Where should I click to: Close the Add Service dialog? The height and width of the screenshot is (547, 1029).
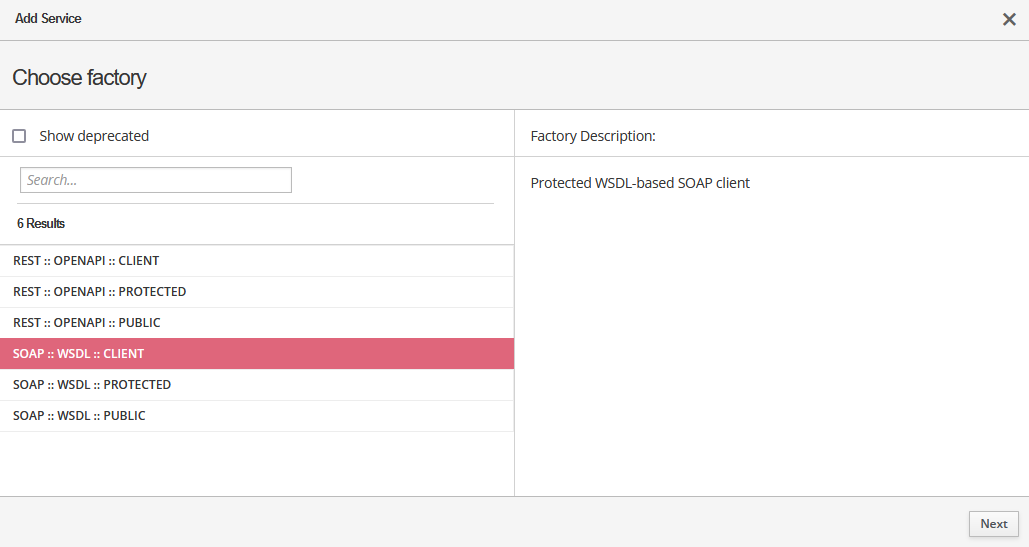point(1009,19)
